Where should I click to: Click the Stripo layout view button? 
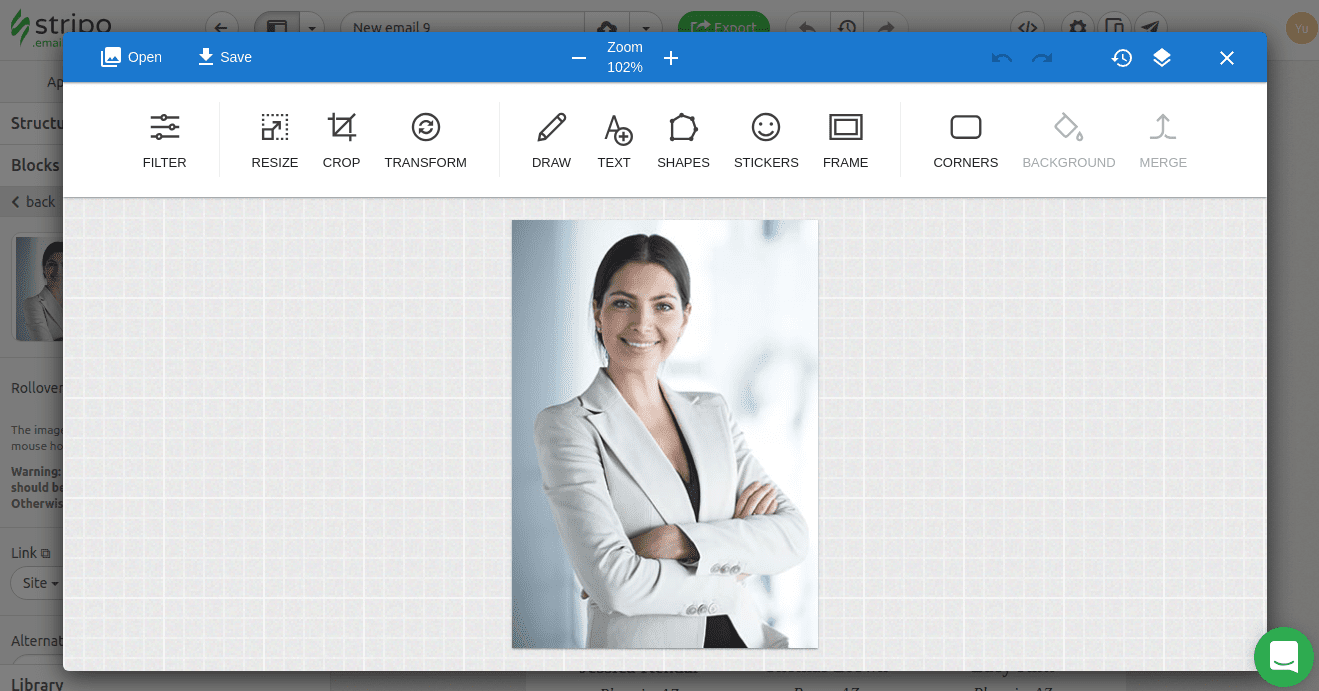[277, 27]
